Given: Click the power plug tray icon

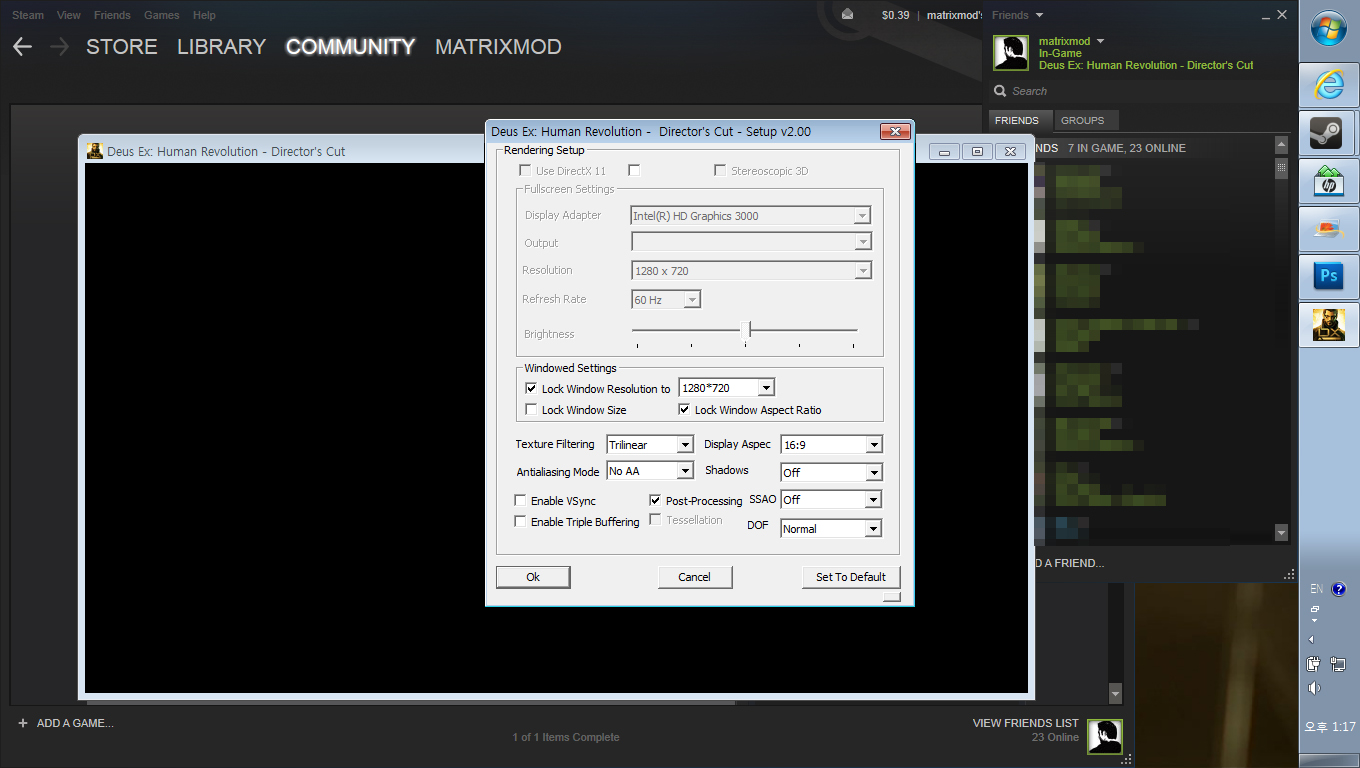Looking at the screenshot, I should pyautogui.click(x=1315, y=664).
